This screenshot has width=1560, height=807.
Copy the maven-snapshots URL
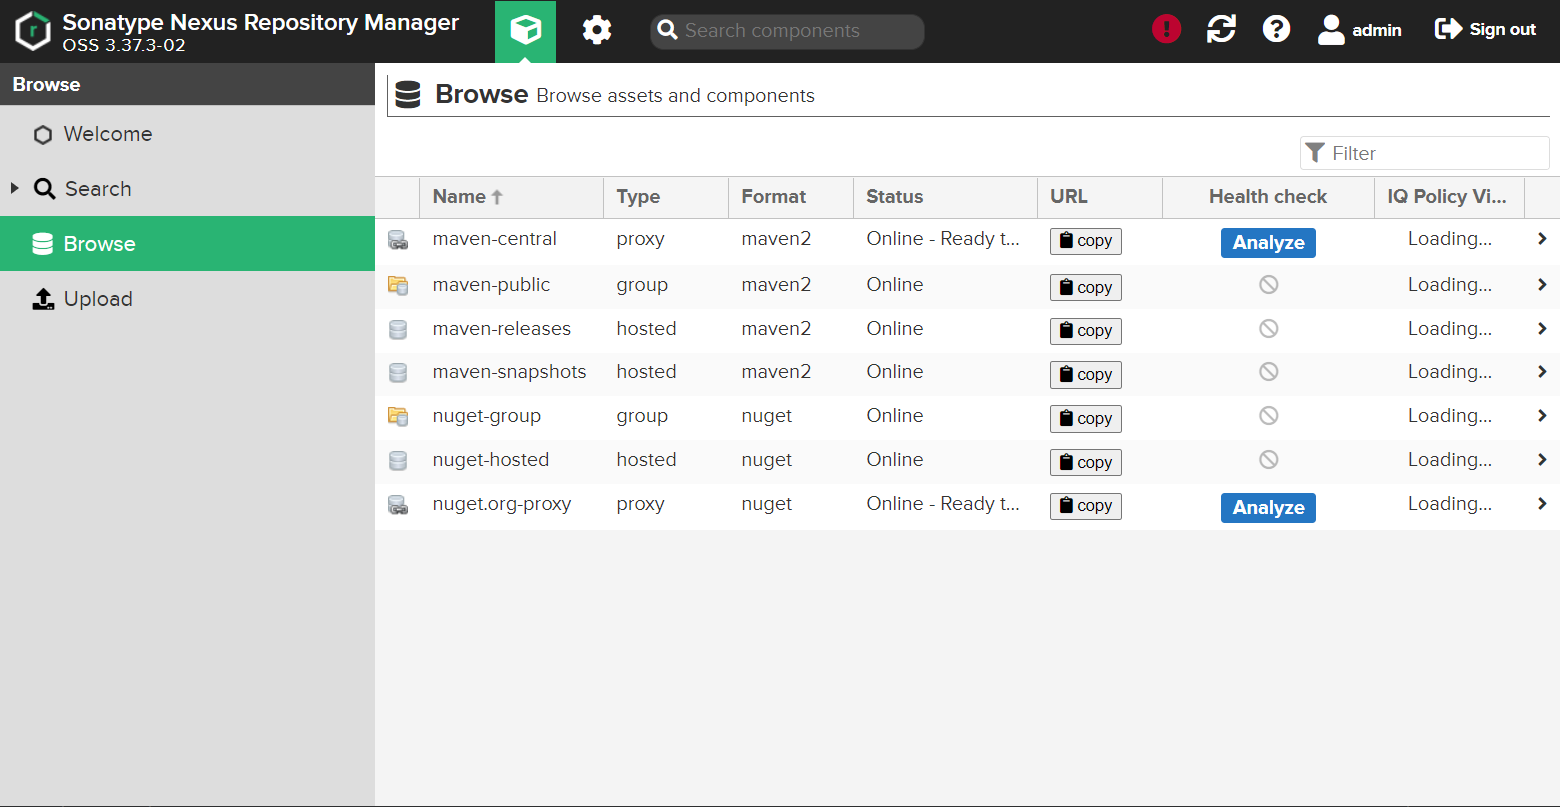tap(1086, 375)
